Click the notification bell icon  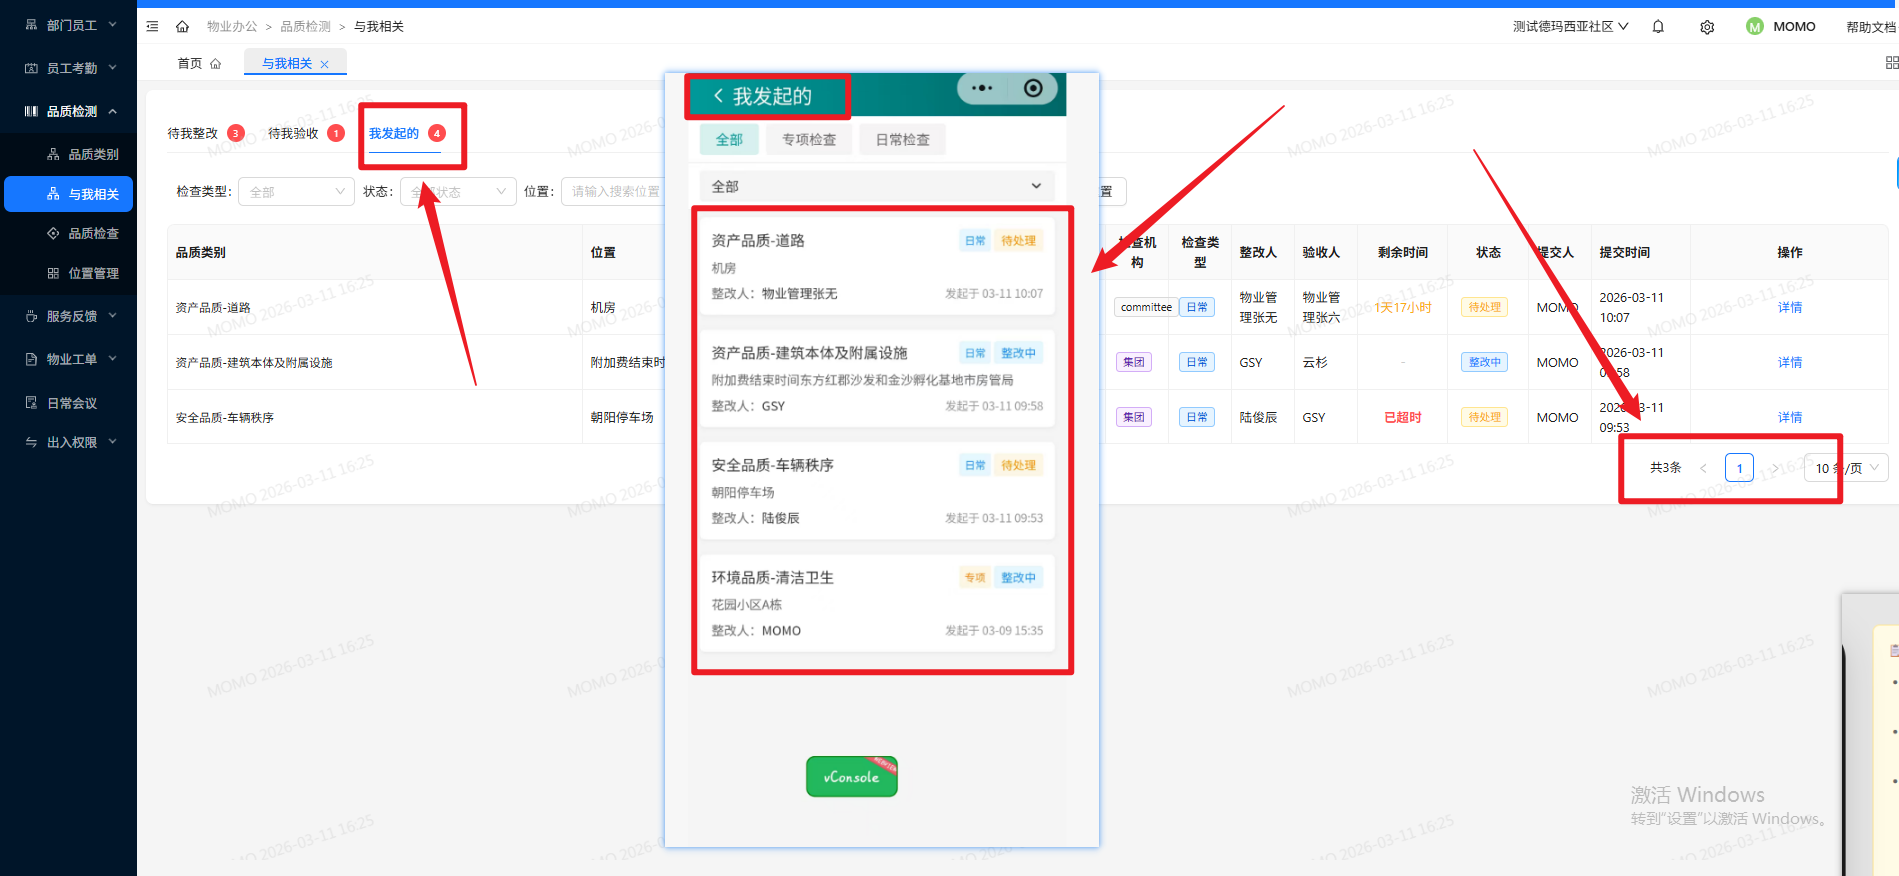point(1658,27)
